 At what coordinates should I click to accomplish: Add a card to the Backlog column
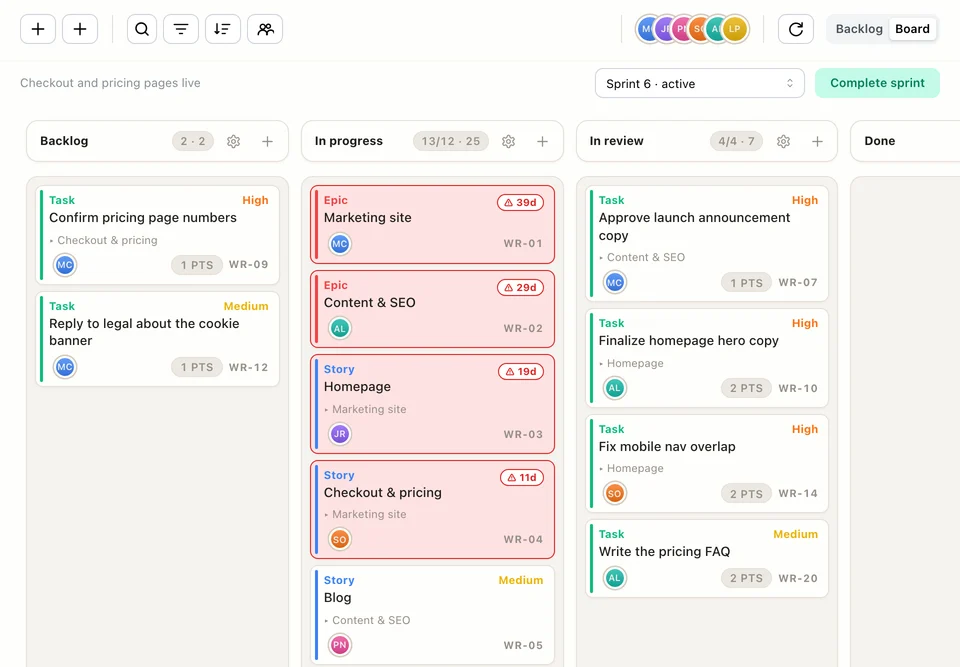(x=268, y=141)
